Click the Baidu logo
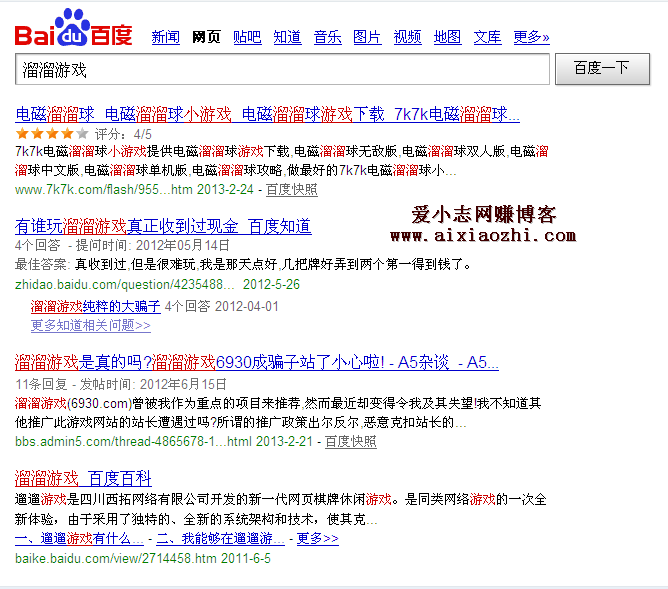 tap(73, 28)
